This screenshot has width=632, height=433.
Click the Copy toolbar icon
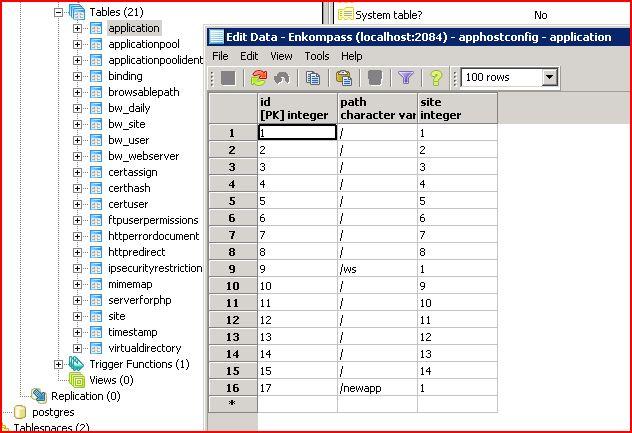click(312, 78)
